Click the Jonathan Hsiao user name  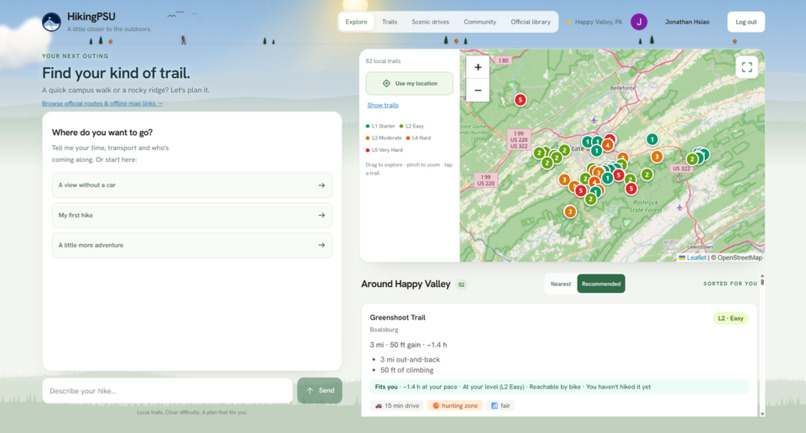(x=687, y=22)
